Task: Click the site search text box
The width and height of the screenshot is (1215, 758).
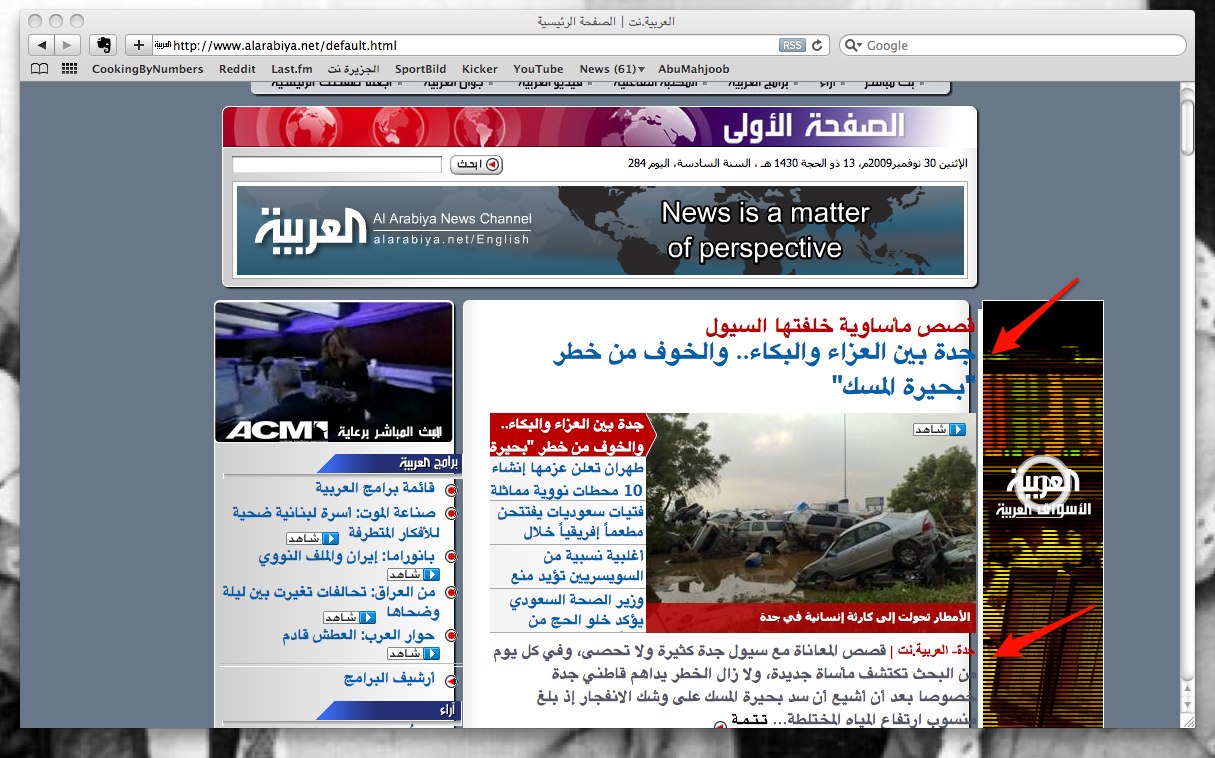Action: [x=337, y=165]
